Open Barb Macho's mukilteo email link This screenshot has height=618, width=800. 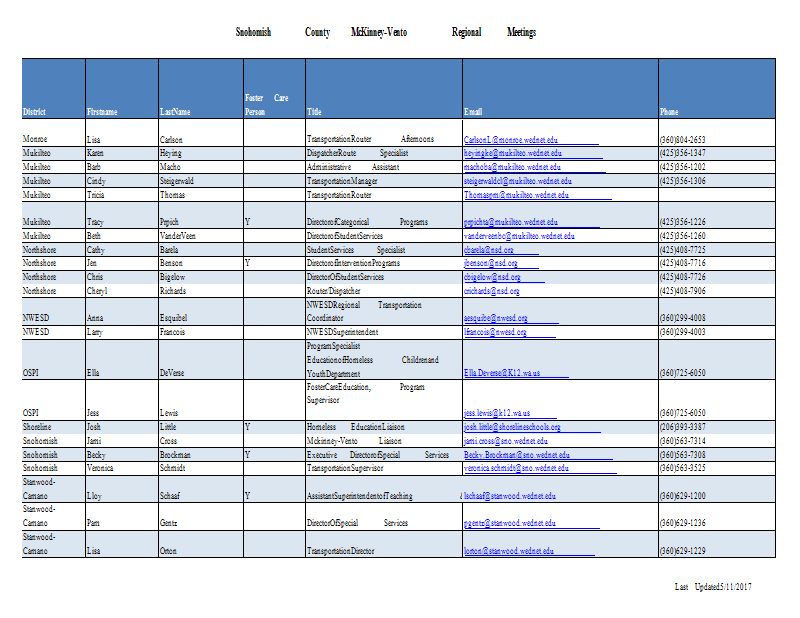[512, 167]
